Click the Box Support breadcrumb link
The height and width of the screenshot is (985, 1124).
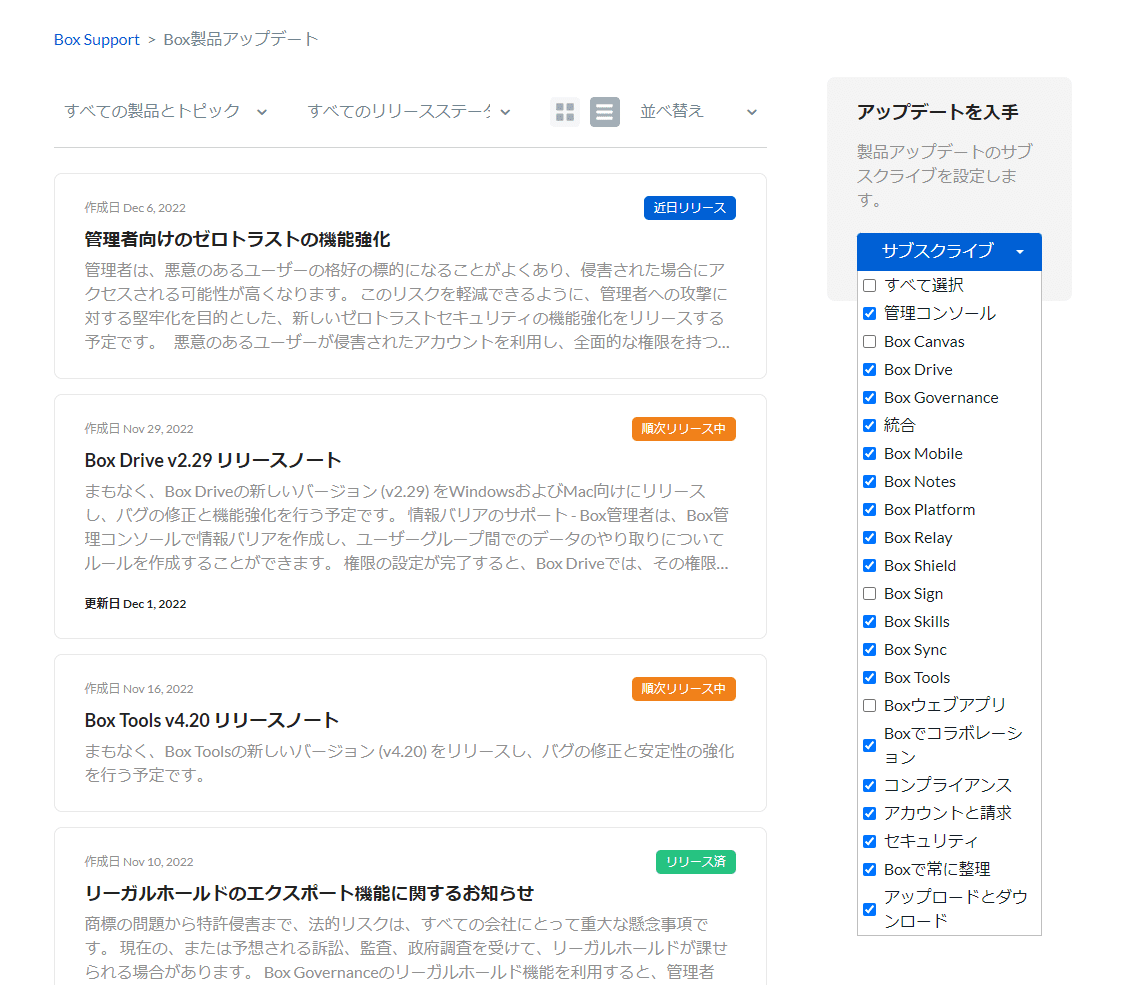tap(96, 39)
